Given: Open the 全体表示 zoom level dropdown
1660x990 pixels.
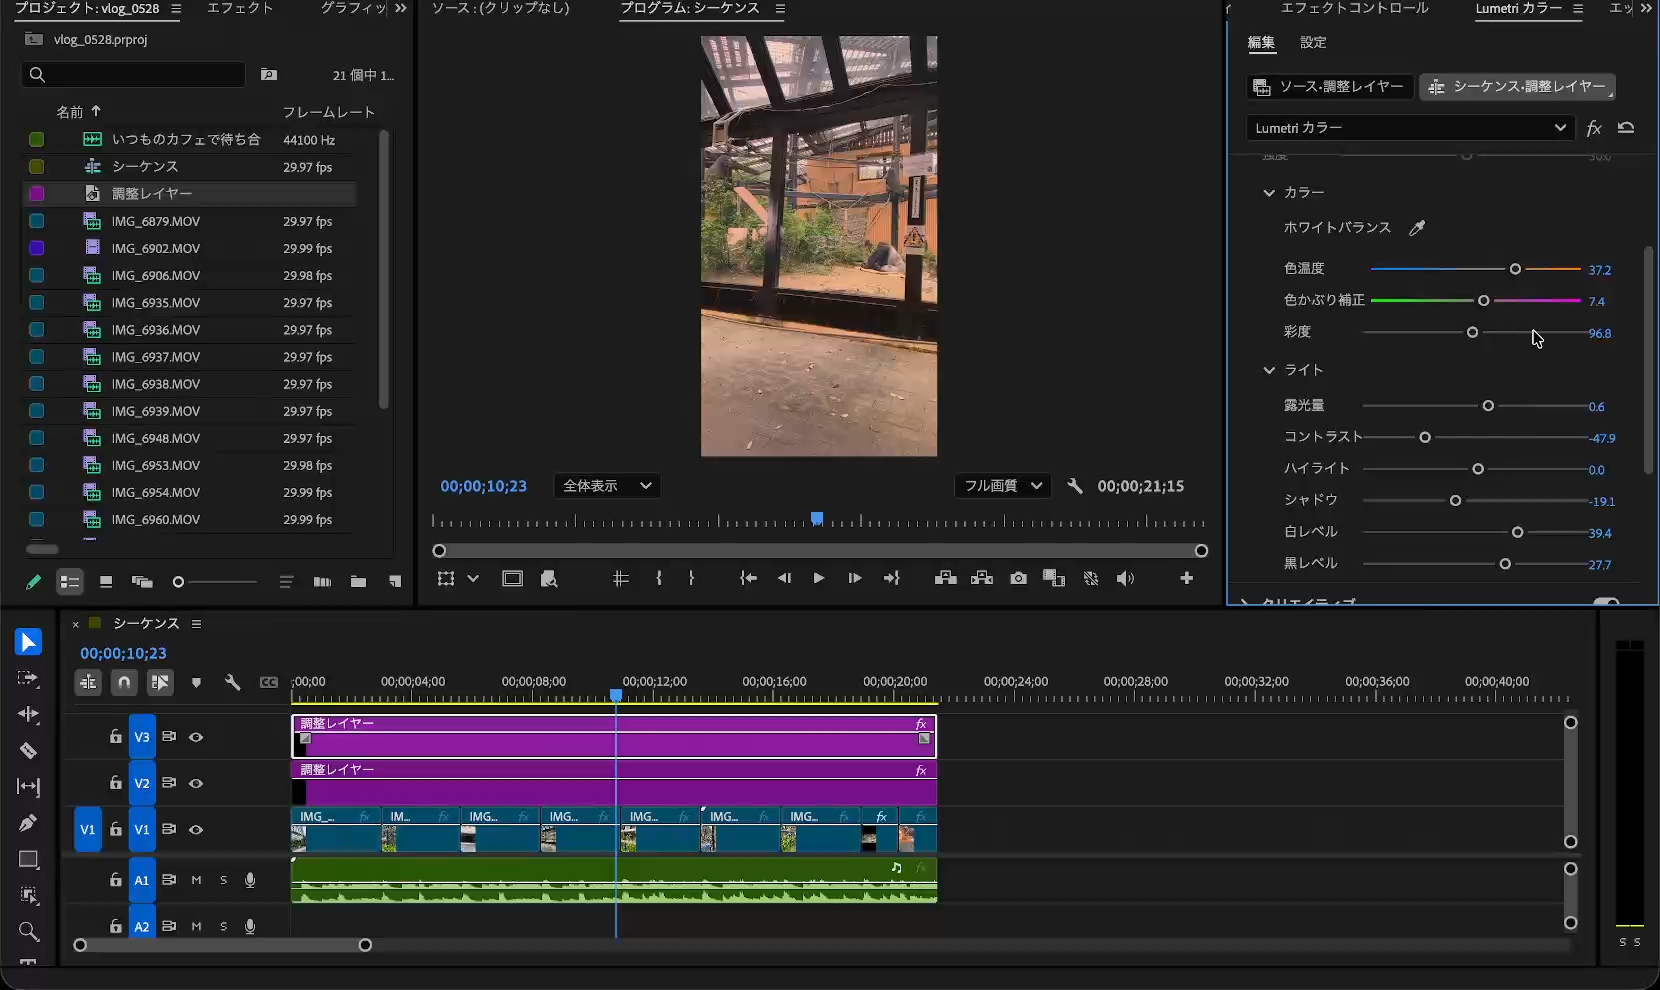Looking at the screenshot, I should point(607,486).
